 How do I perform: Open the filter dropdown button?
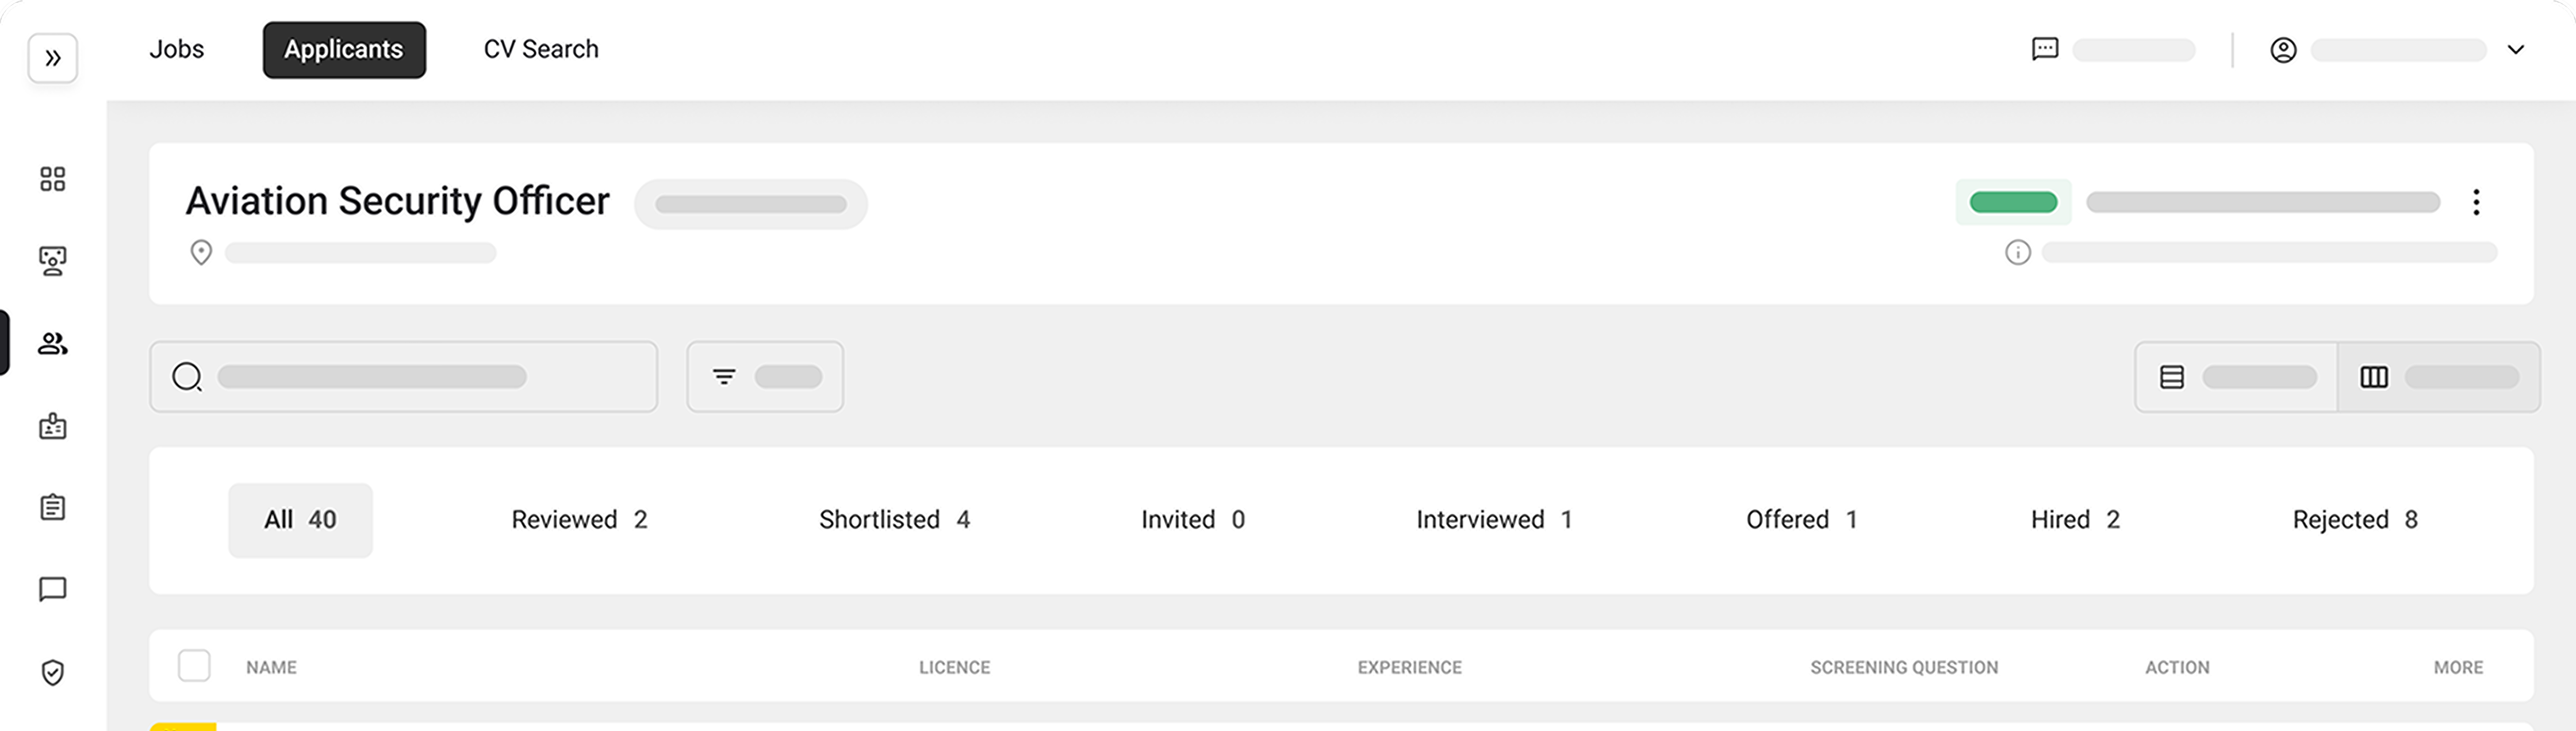(x=765, y=377)
